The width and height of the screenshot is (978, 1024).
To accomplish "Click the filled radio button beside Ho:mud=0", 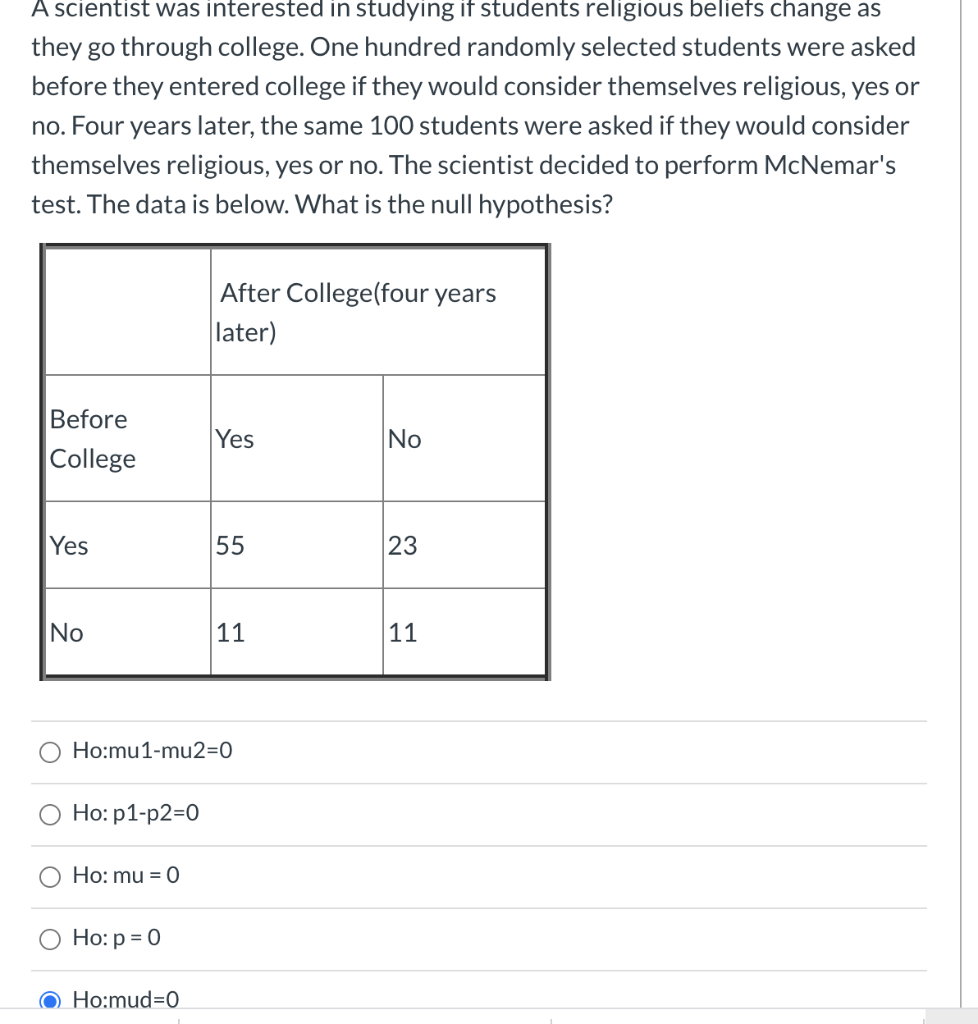I will (49, 999).
